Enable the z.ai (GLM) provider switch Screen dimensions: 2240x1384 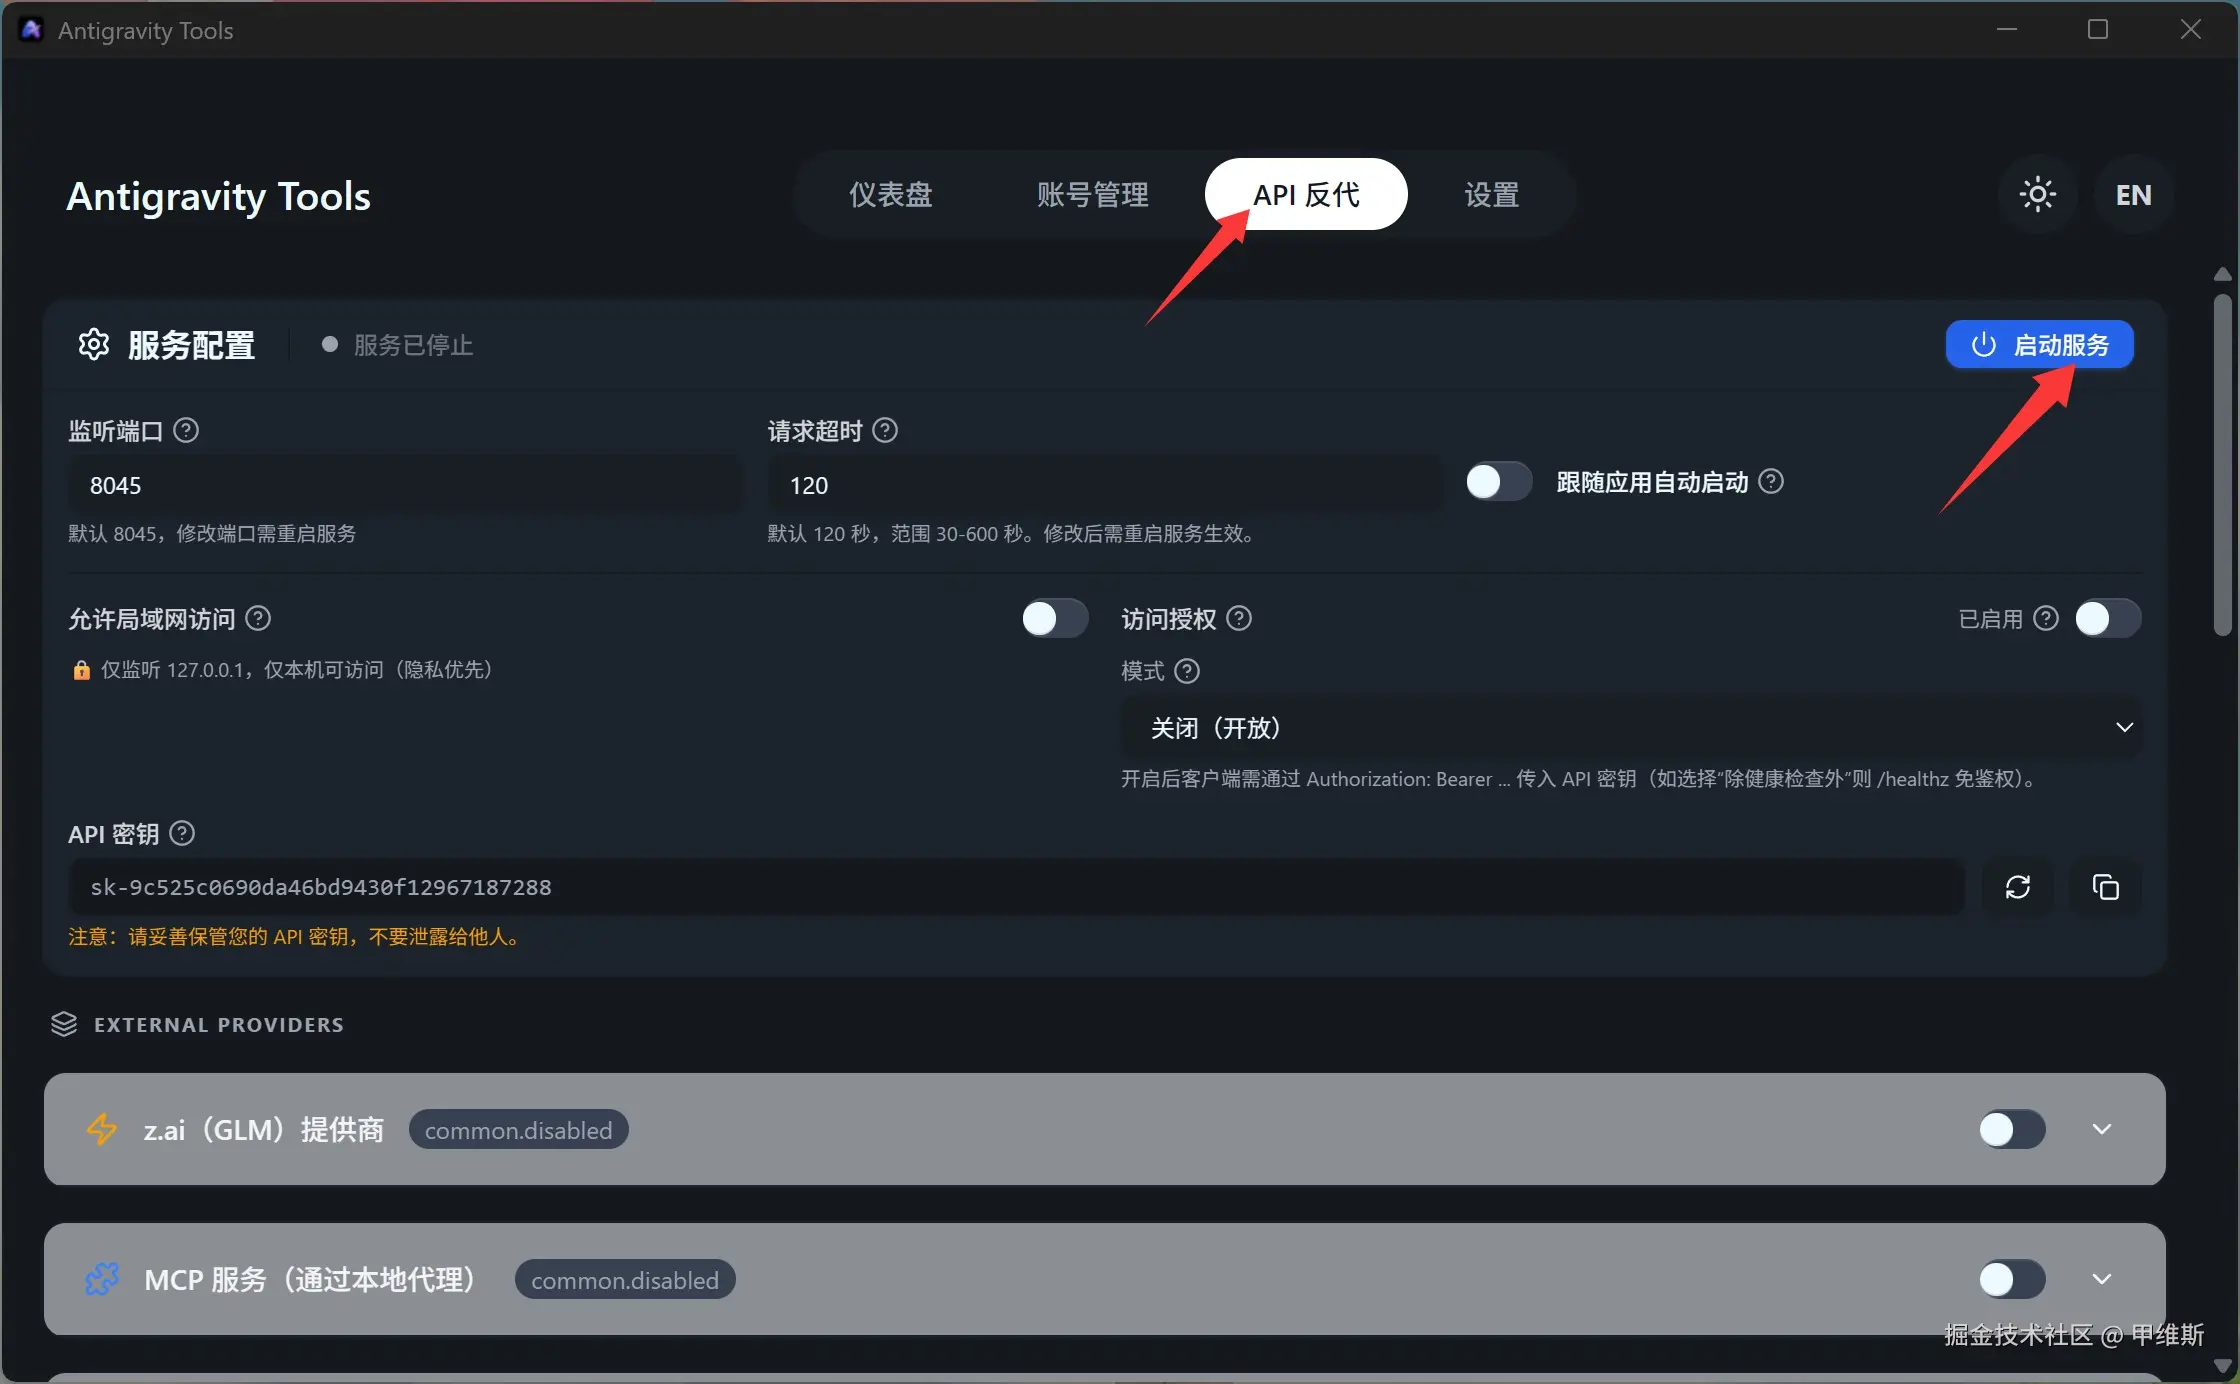[x=2011, y=1129]
